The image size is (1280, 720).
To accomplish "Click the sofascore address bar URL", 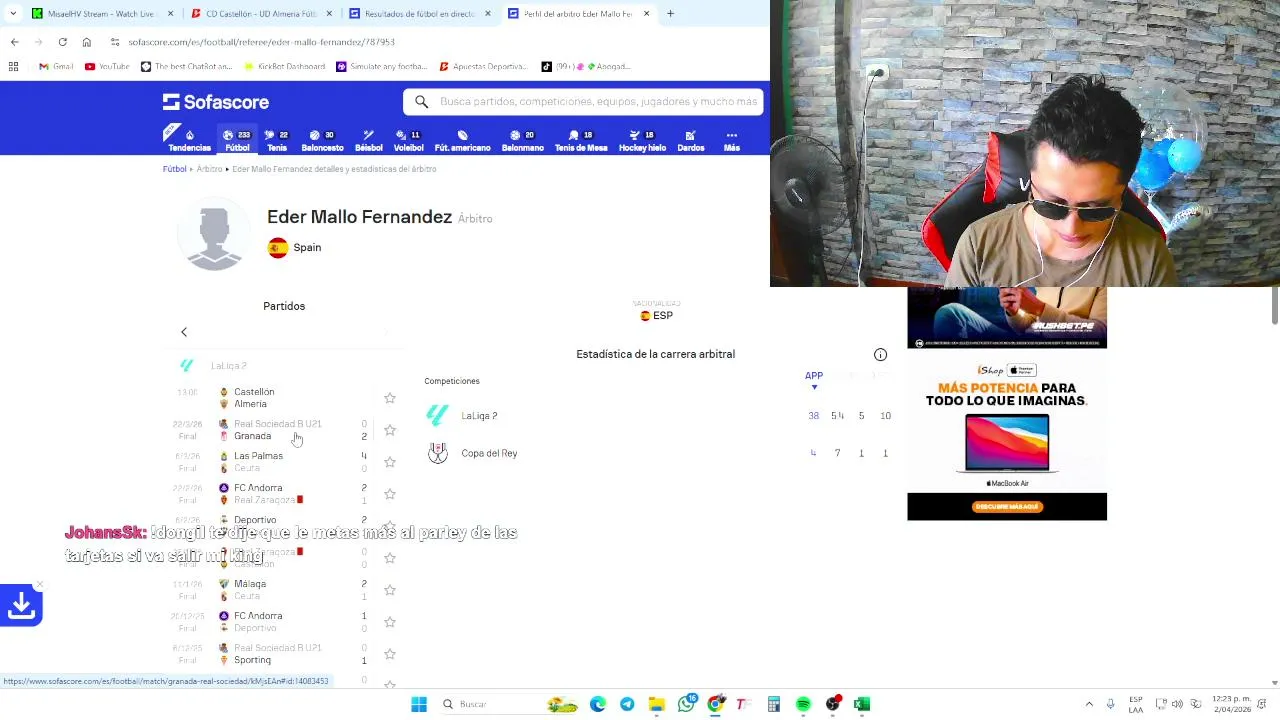I will click(x=262, y=42).
